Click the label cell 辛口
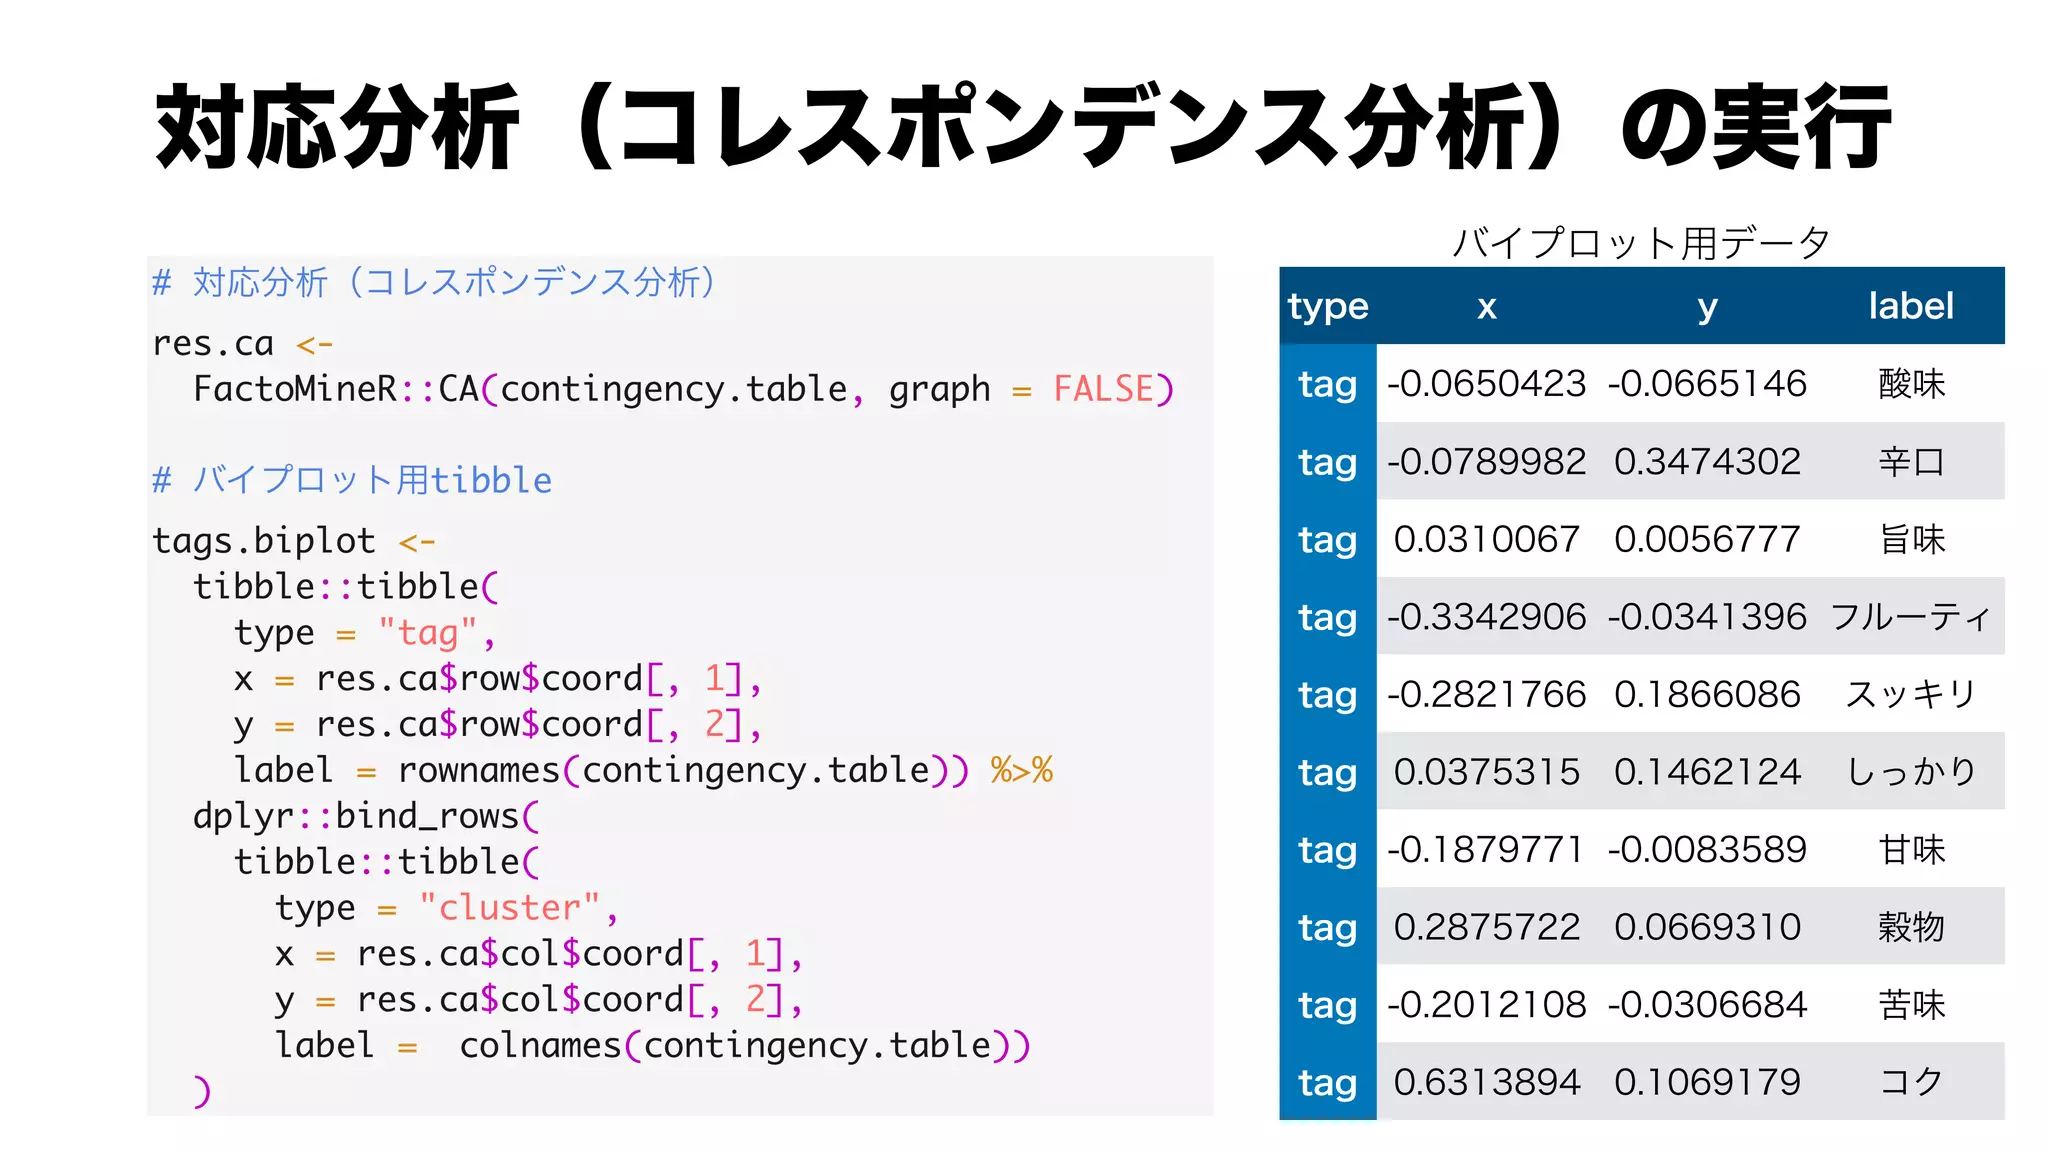This screenshot has width=2048, height=1152. click(x=1911, y=462)
